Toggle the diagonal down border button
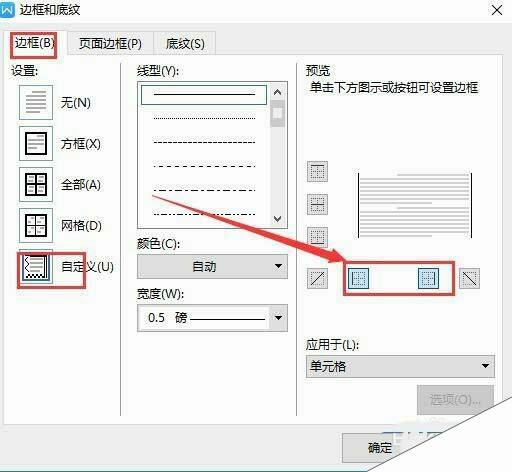The height and width of the screenshot is (472, 512). coord(470,278)
